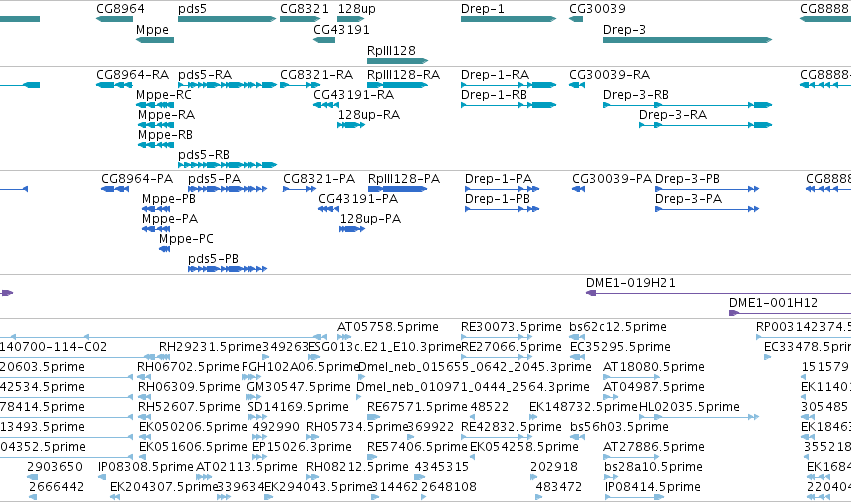851x502 pixels.
Task: Select the CG30039-PA protein label
Action: 612,179
